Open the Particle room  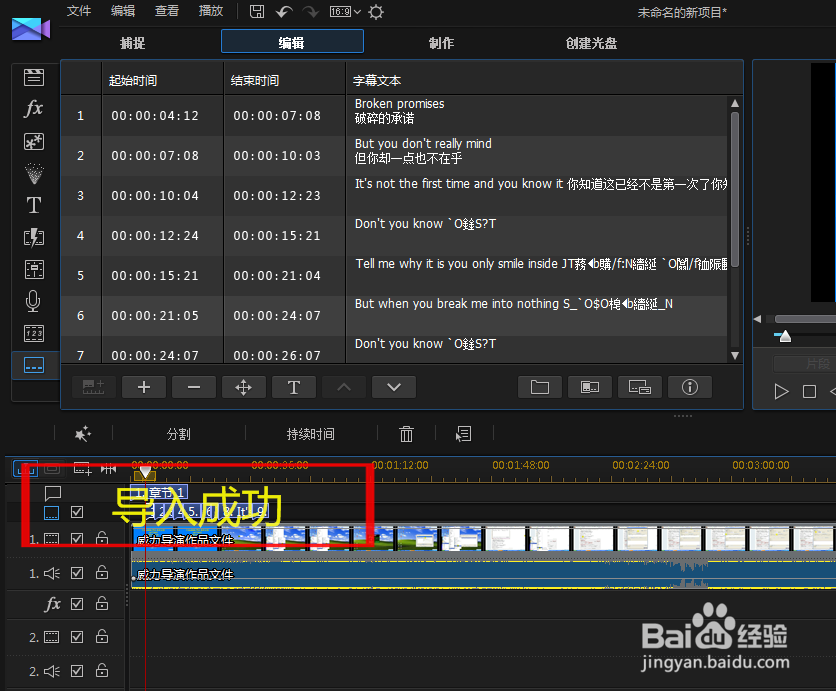pos(34,173)
